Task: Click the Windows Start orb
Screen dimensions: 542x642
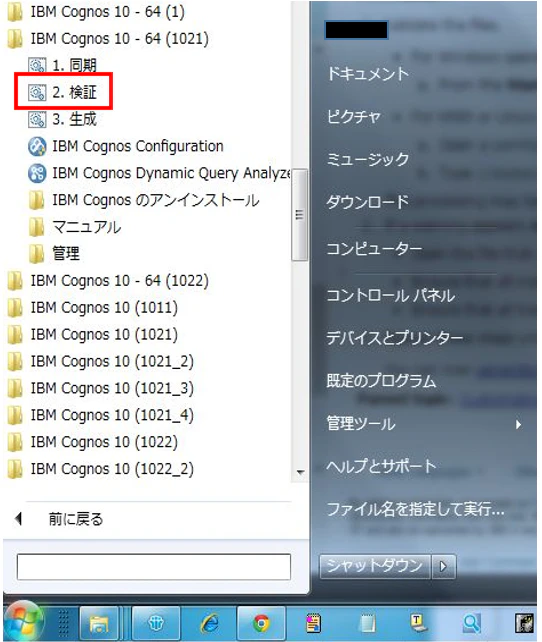Action: (x=24, y=622)
